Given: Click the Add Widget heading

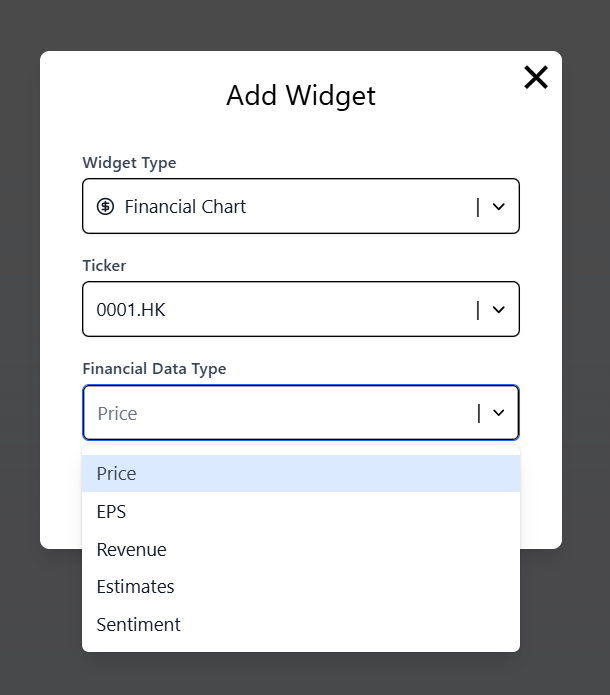Looking at the screenshot, I should pyautogui.click(x=301, y=96).
